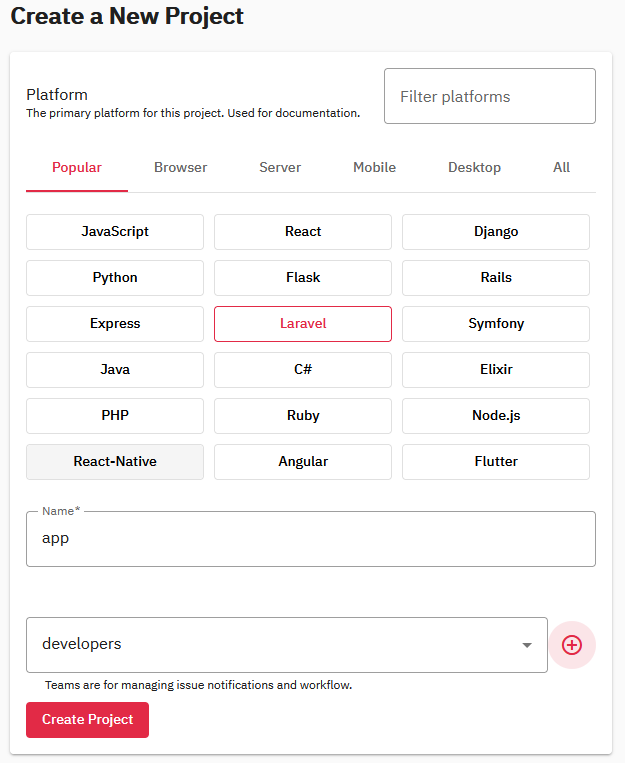
Task: Switch to the Popular tab
Action: (x=77, y=167)
